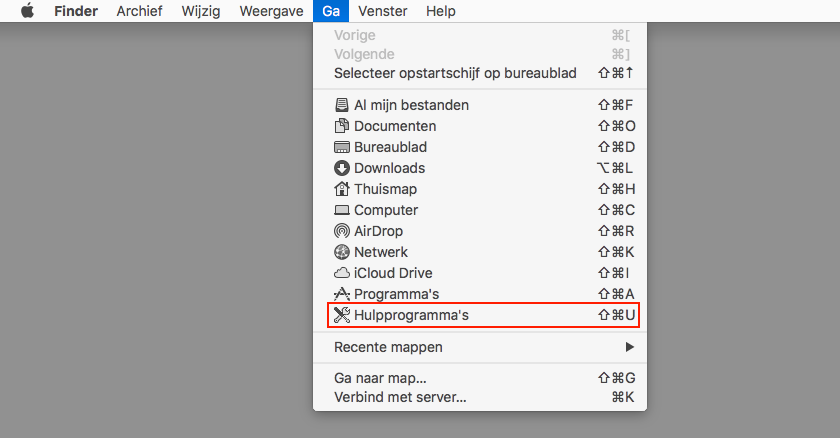Click the Documenten folder icon

coord(342,126)
